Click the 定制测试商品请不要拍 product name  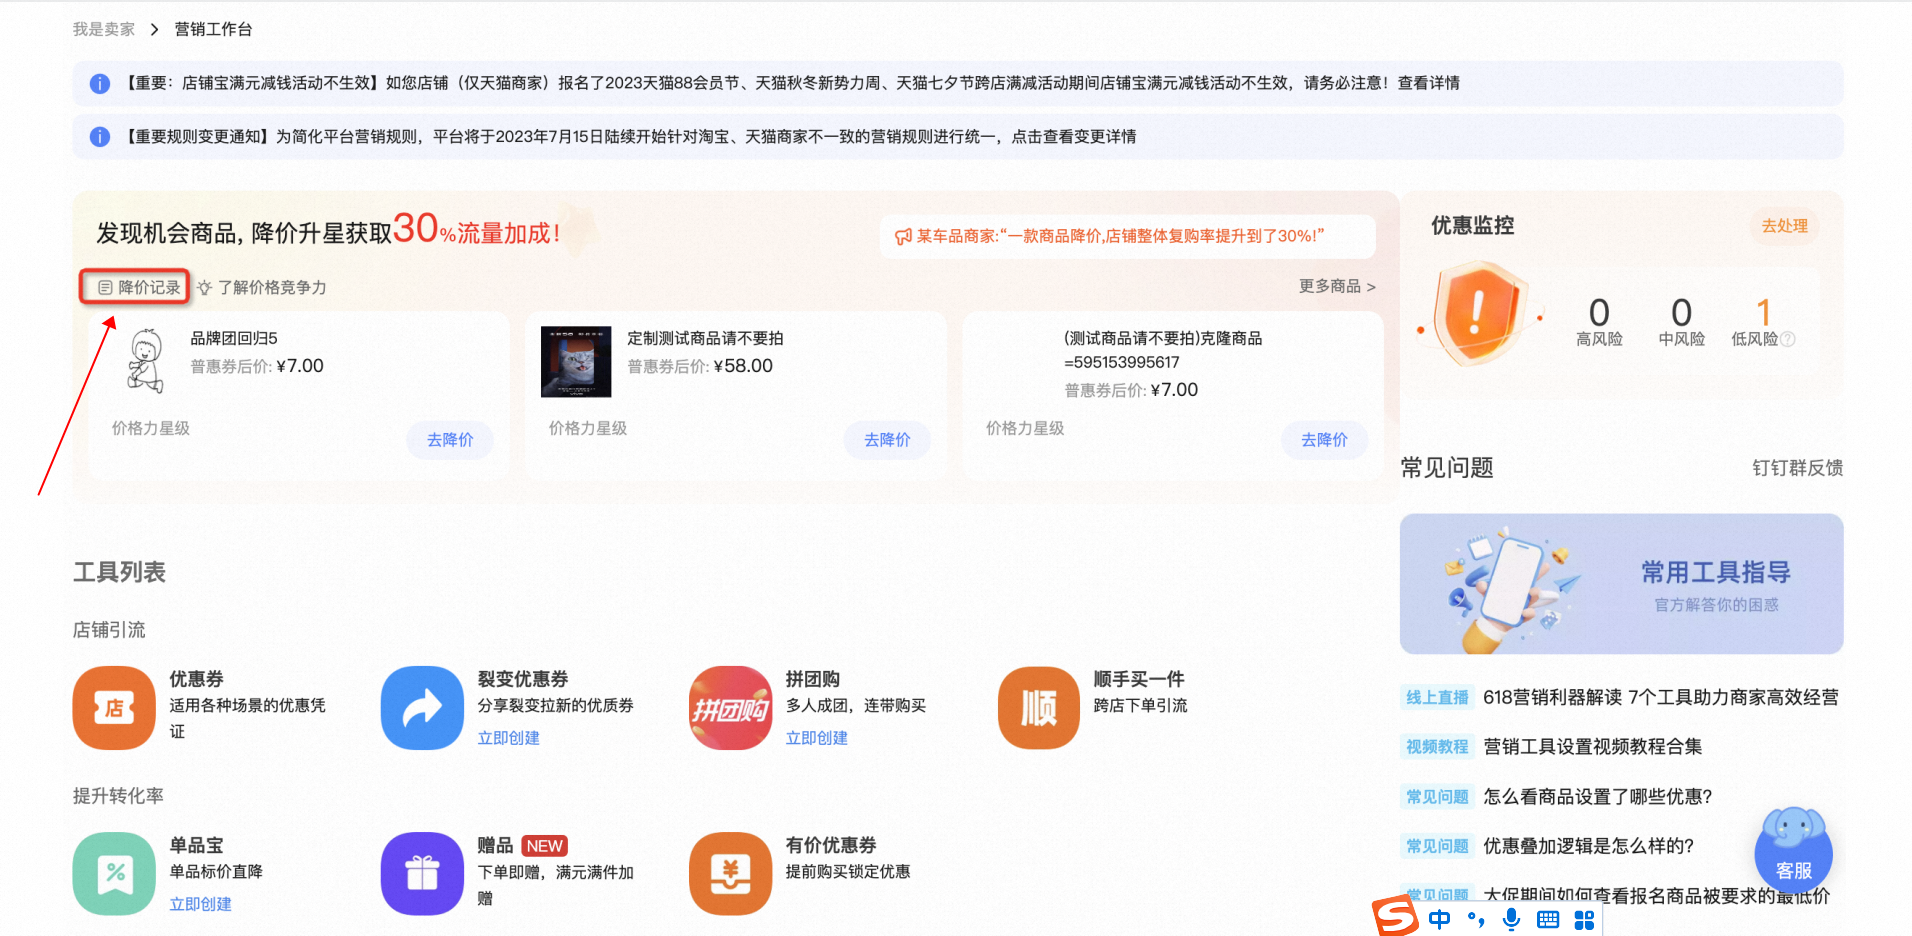coord(705,339)
